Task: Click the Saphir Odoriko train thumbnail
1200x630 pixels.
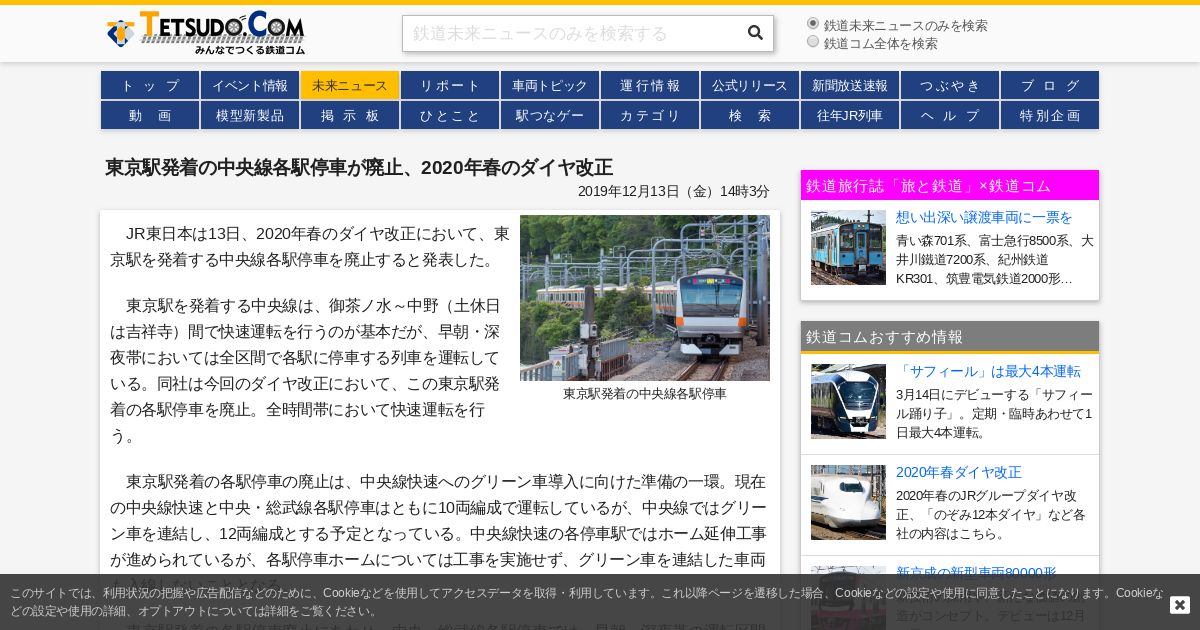Action: coord(848,401)
